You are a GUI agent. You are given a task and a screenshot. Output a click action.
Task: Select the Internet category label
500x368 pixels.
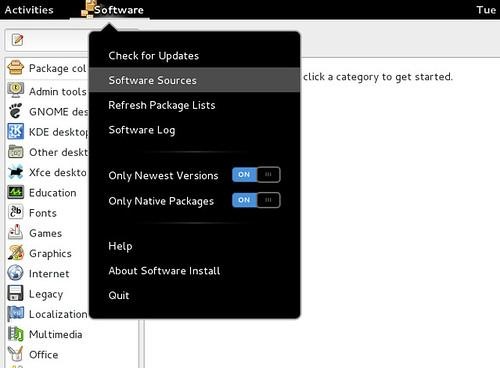49,274
